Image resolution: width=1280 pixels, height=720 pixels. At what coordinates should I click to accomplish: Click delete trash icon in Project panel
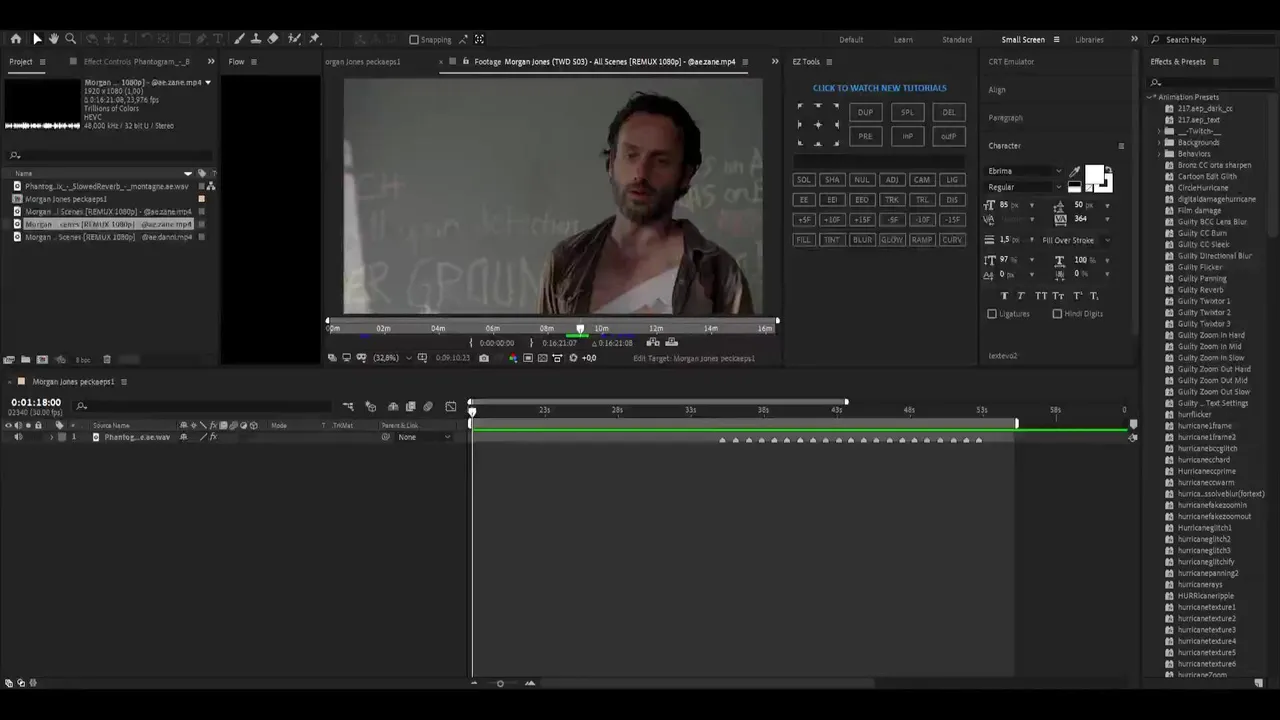(107, 360)
